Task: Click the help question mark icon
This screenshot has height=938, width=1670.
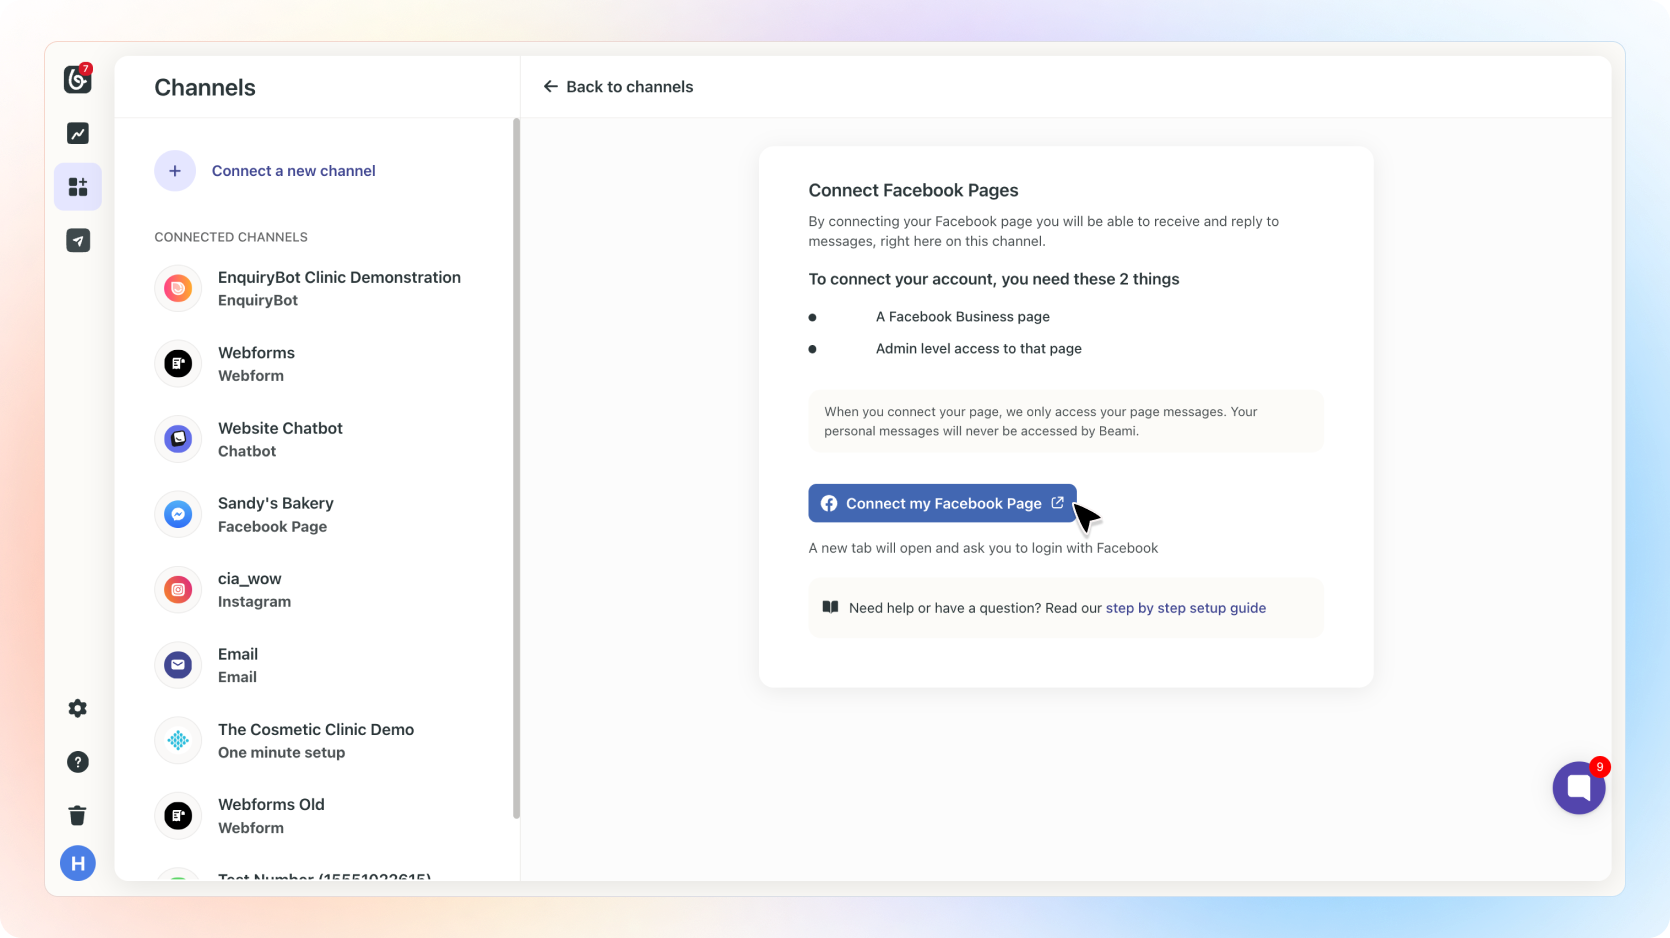Action: [78, 762]
